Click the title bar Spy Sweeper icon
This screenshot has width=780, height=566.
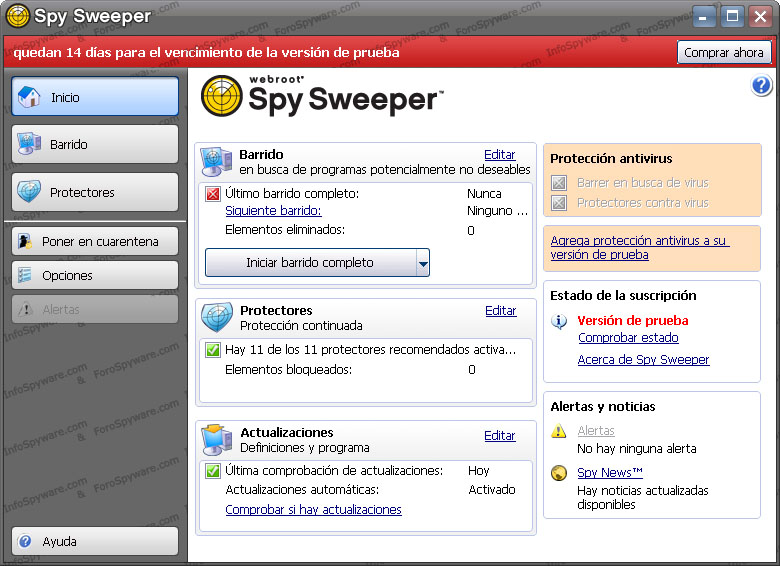pyautogui.click(x=17, y=15)
